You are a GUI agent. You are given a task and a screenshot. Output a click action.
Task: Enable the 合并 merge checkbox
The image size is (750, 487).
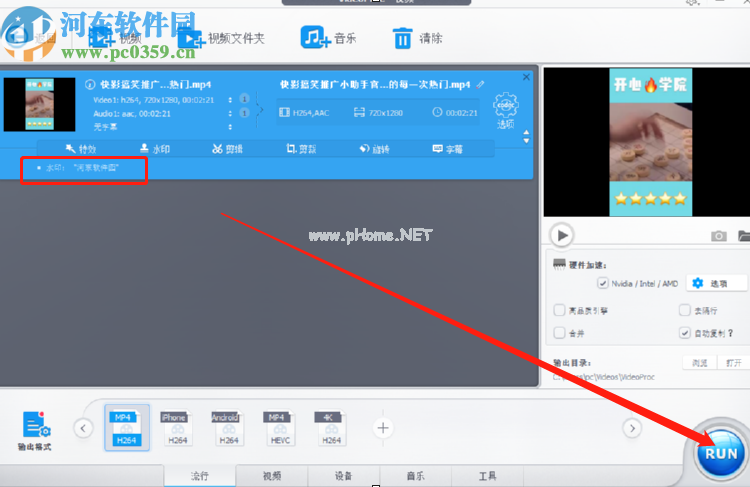(x=559, y=332)
